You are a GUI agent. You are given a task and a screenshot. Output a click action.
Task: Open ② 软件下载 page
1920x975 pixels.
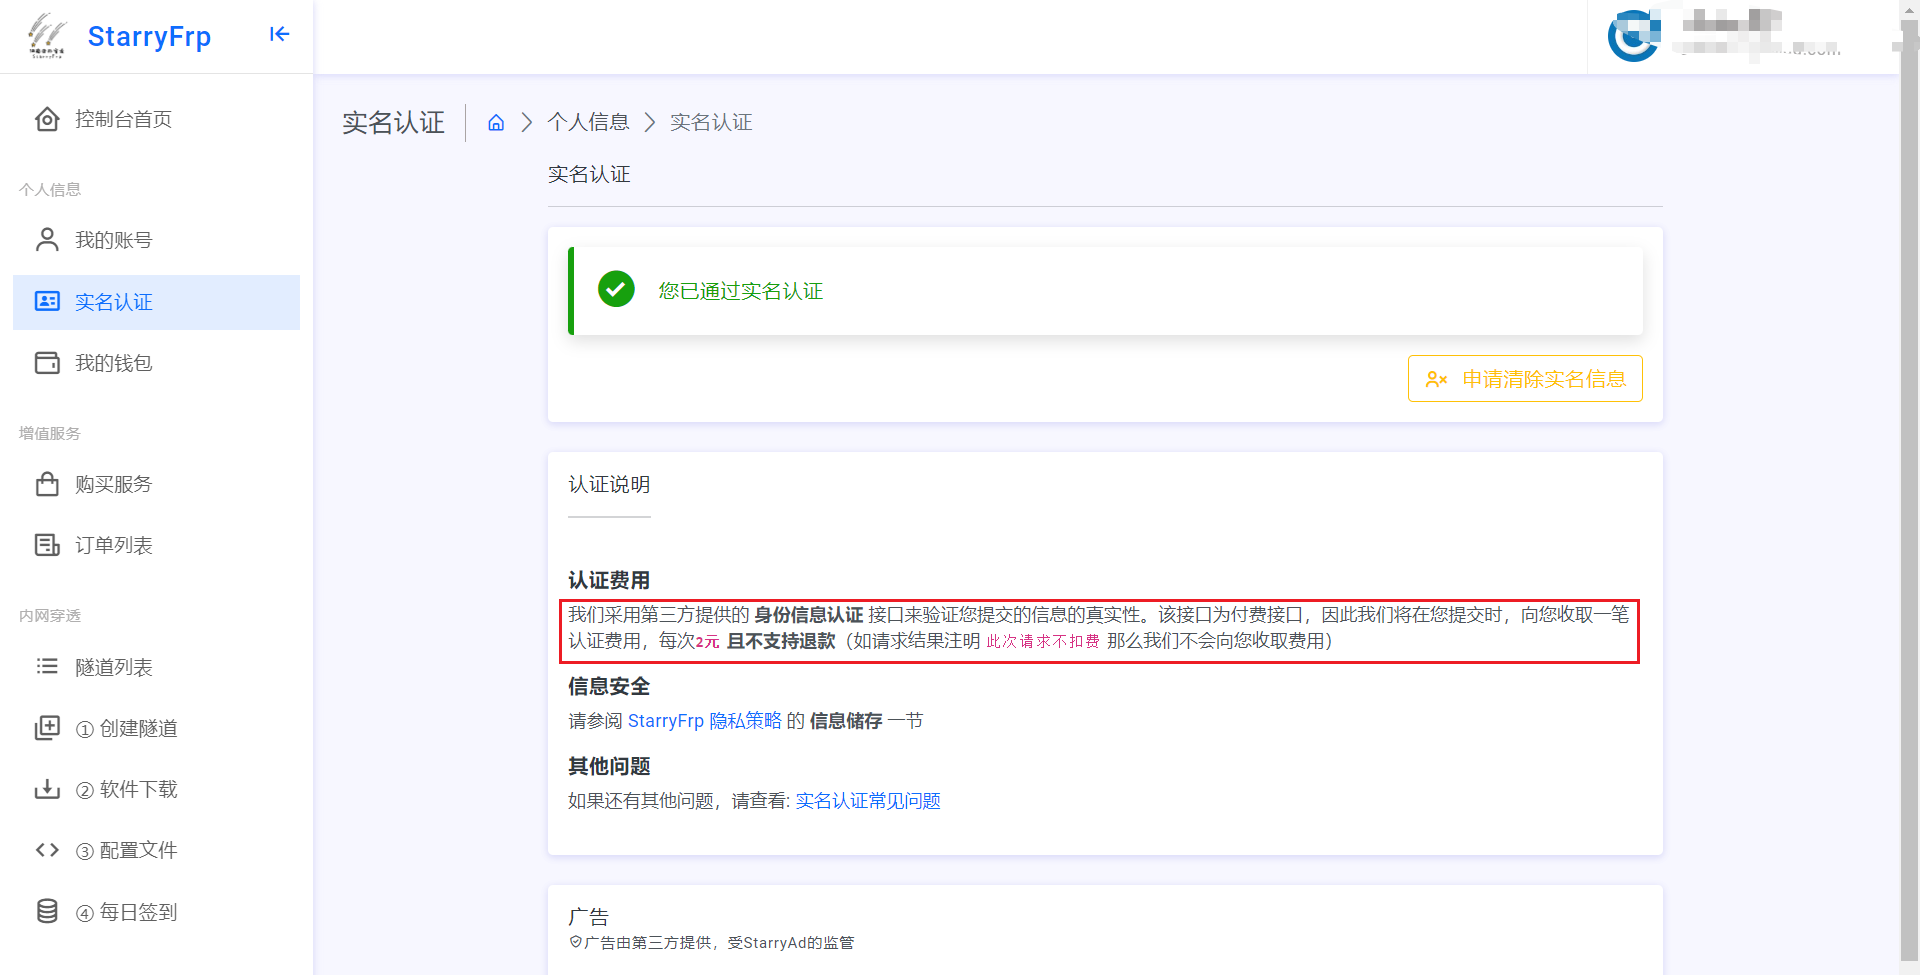[156, 789]
